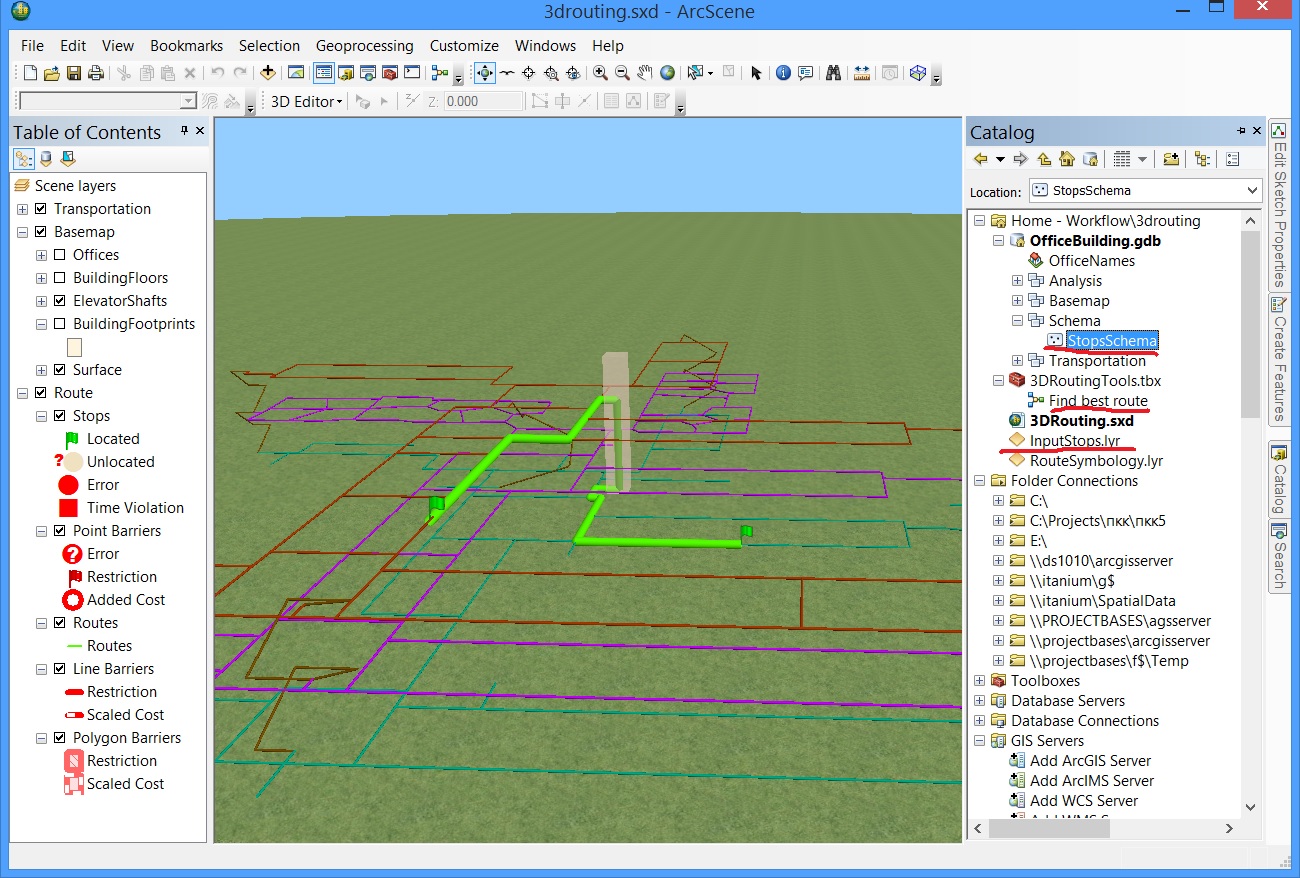Viewport: 1300px width, 878px height.
Task: Click the Full Extent globe icon
Action: coord(667,73)
